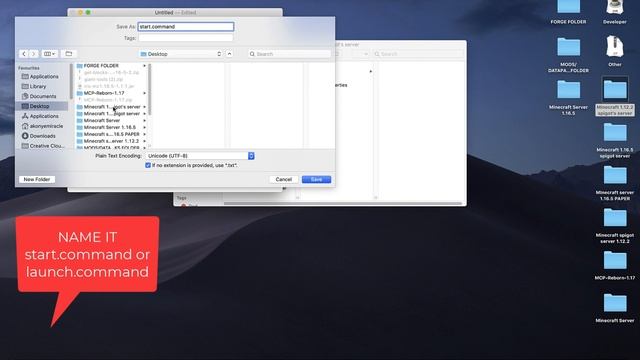
Task: Select the Minecraft Server folder row
Action: 111,120
